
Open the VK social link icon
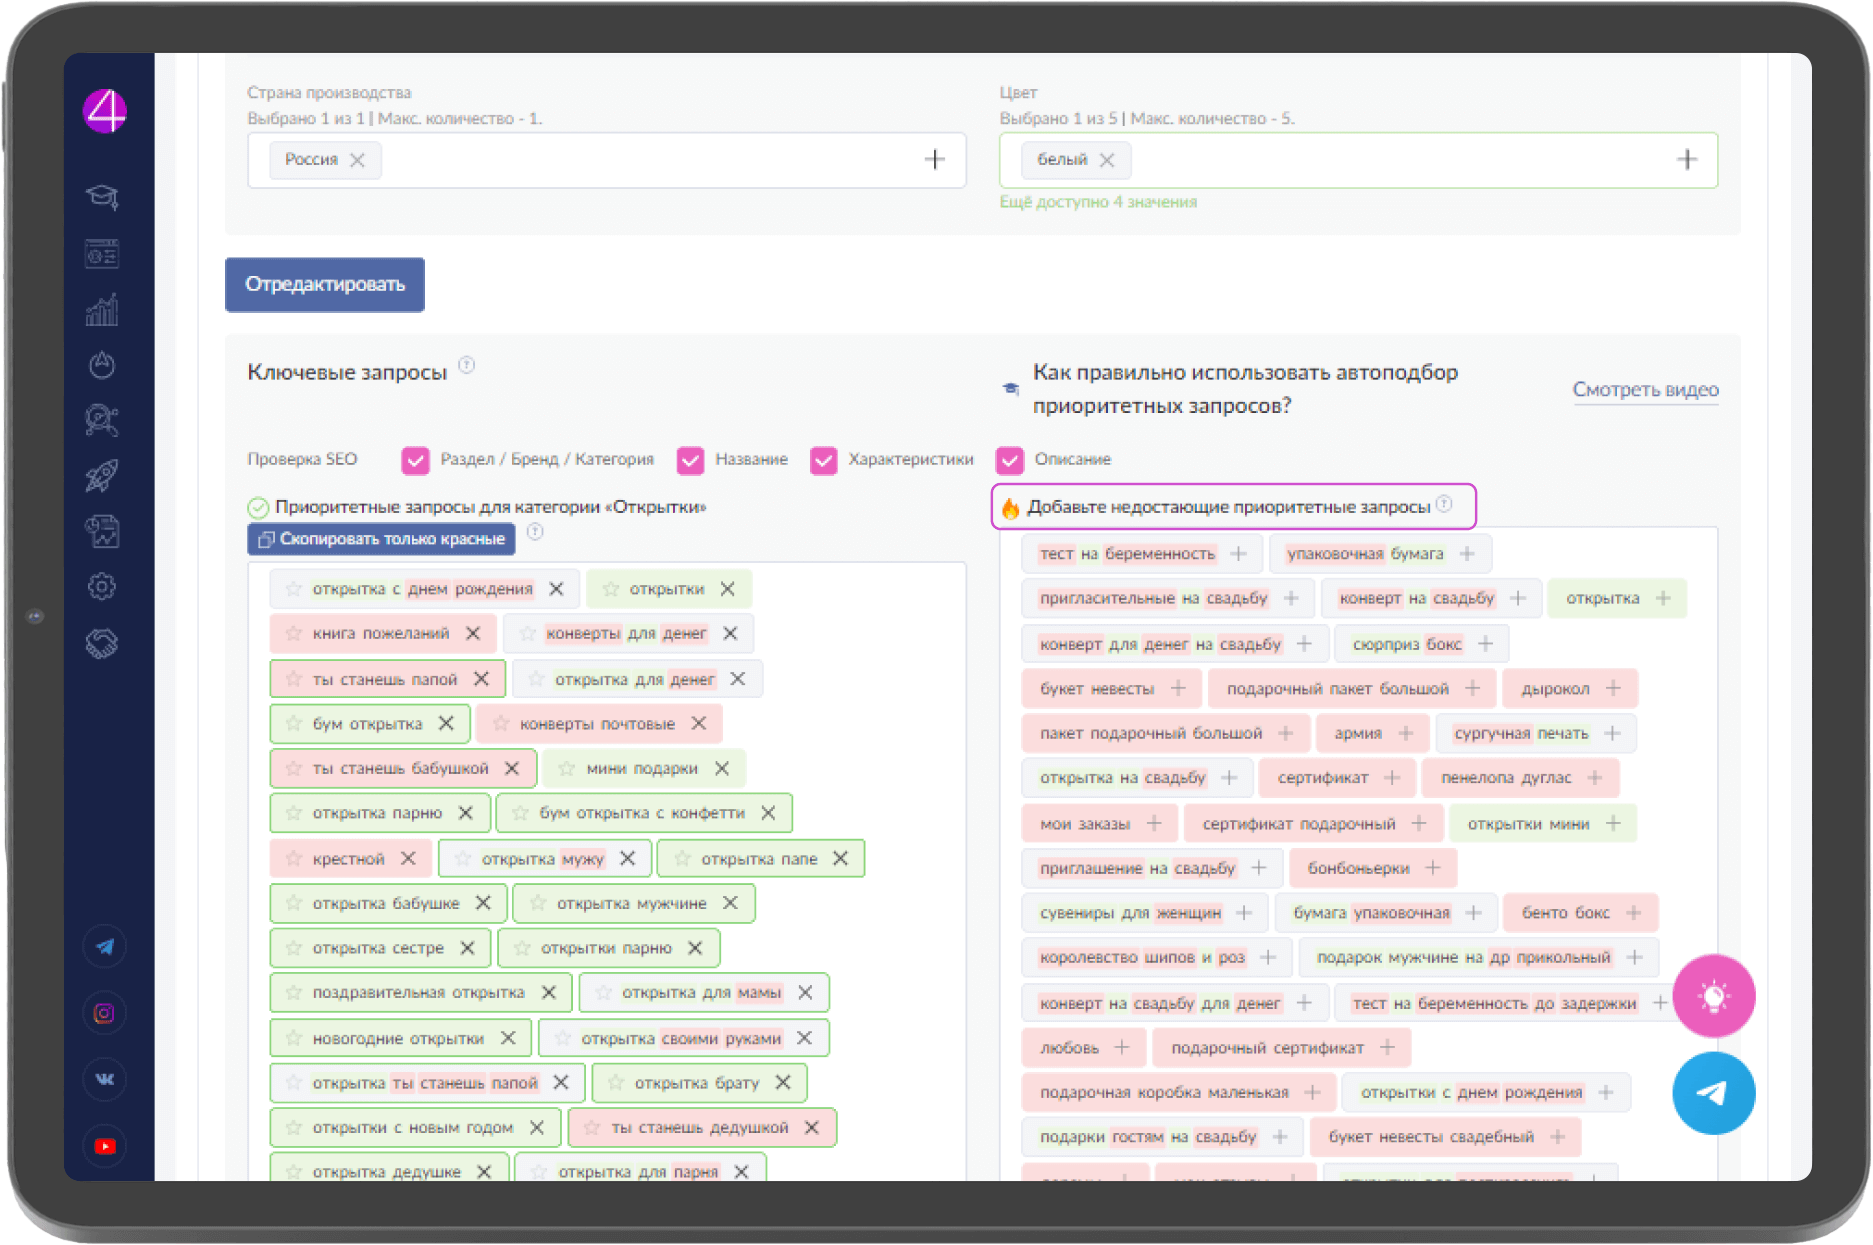(x=104, y=1079)
